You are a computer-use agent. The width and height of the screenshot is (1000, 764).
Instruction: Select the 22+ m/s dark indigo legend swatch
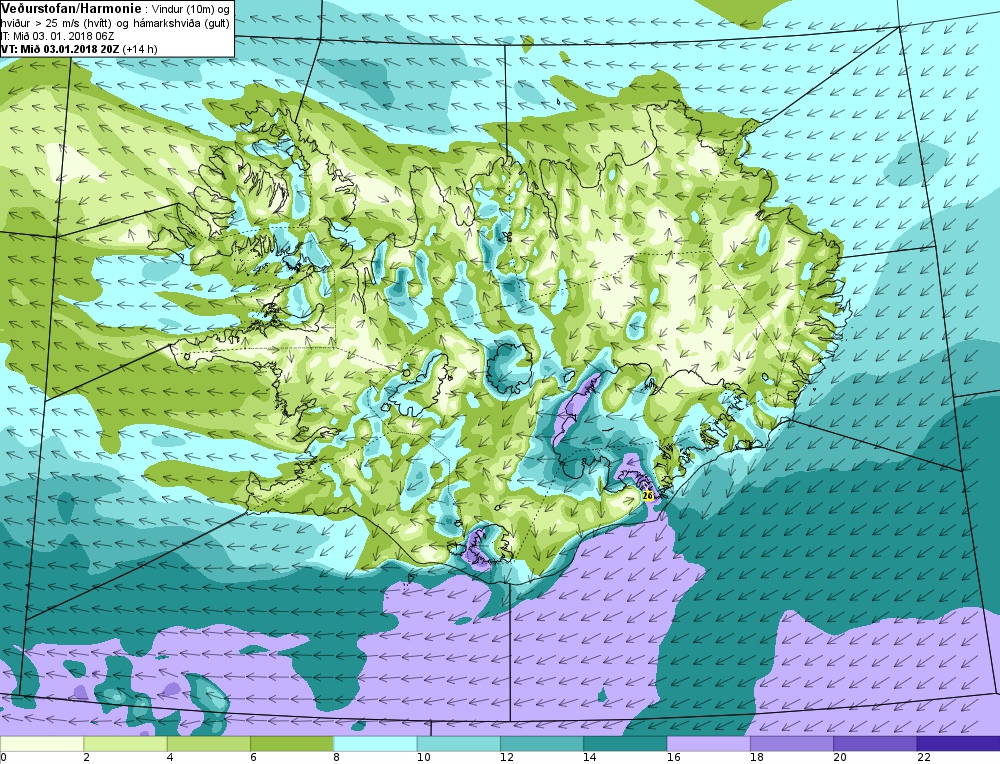pyautogui.click(x=959, y=744)
